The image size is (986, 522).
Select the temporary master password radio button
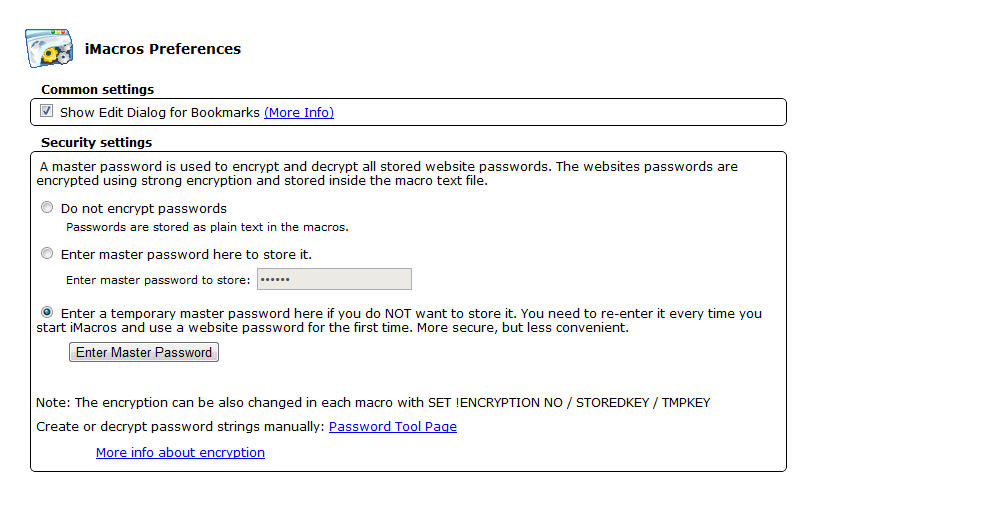pyautogui.click(x=47, y=313)
